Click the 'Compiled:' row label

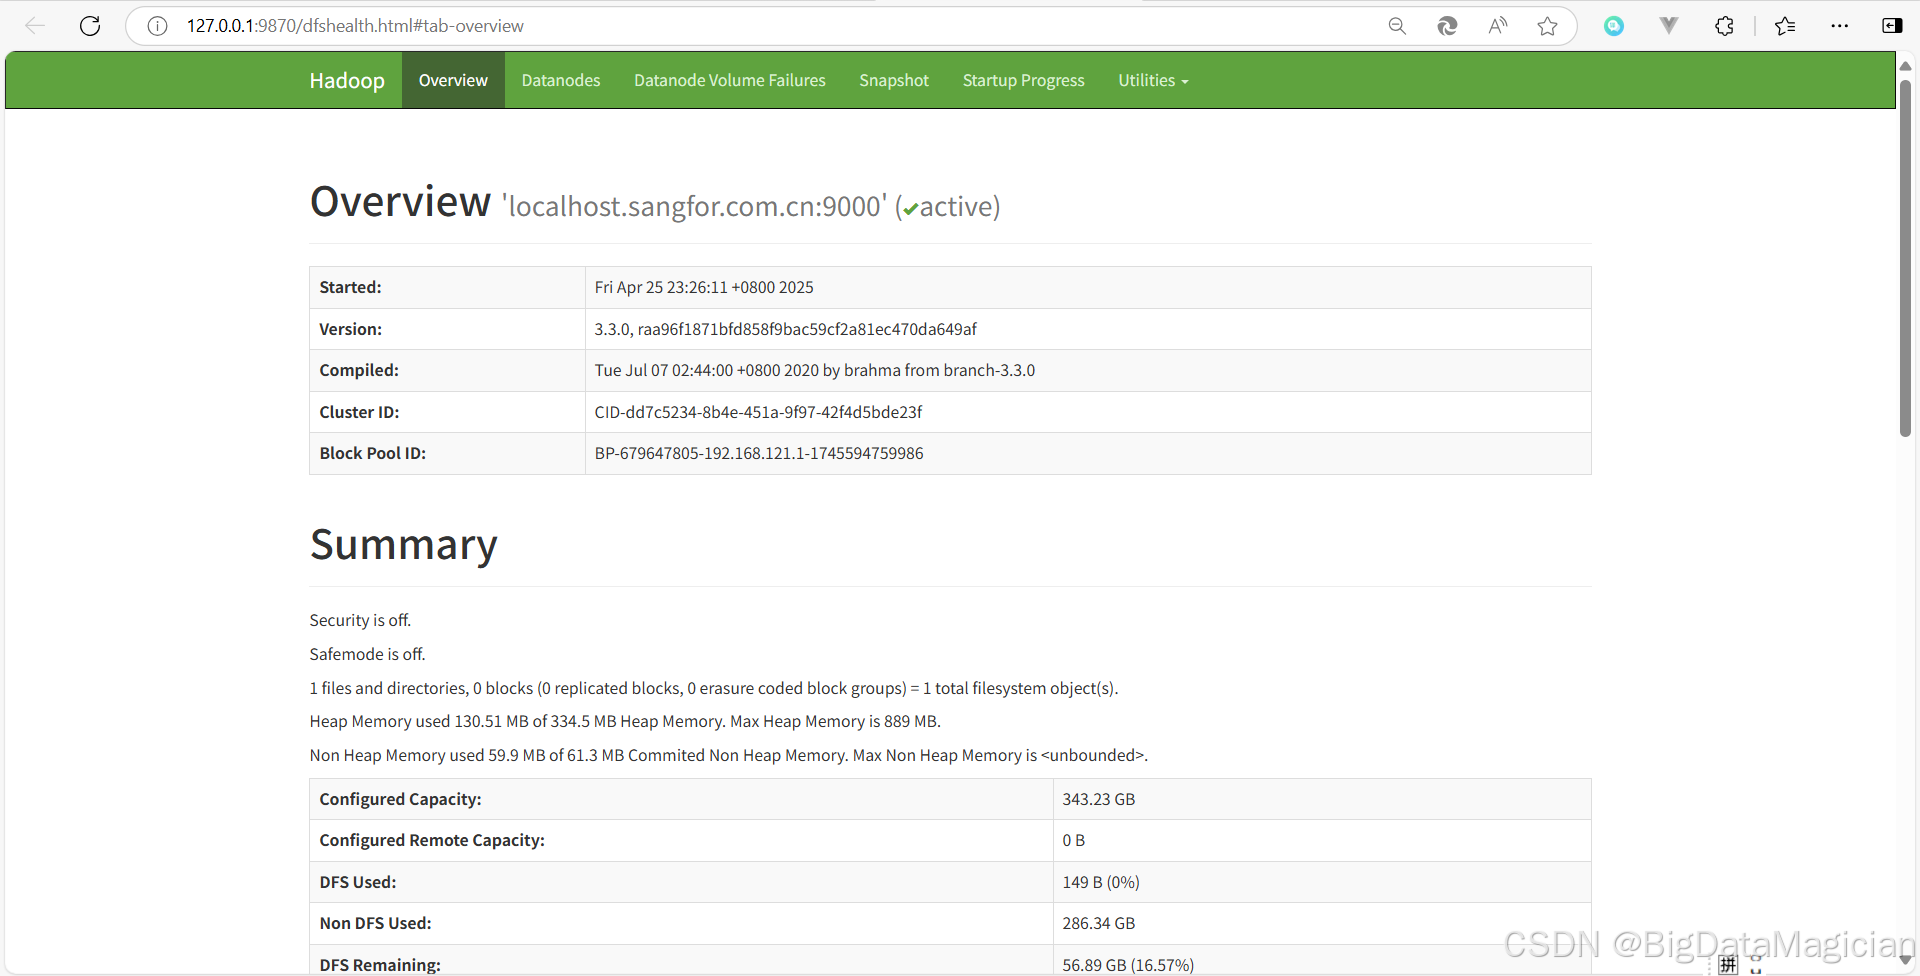pos(359,370)
